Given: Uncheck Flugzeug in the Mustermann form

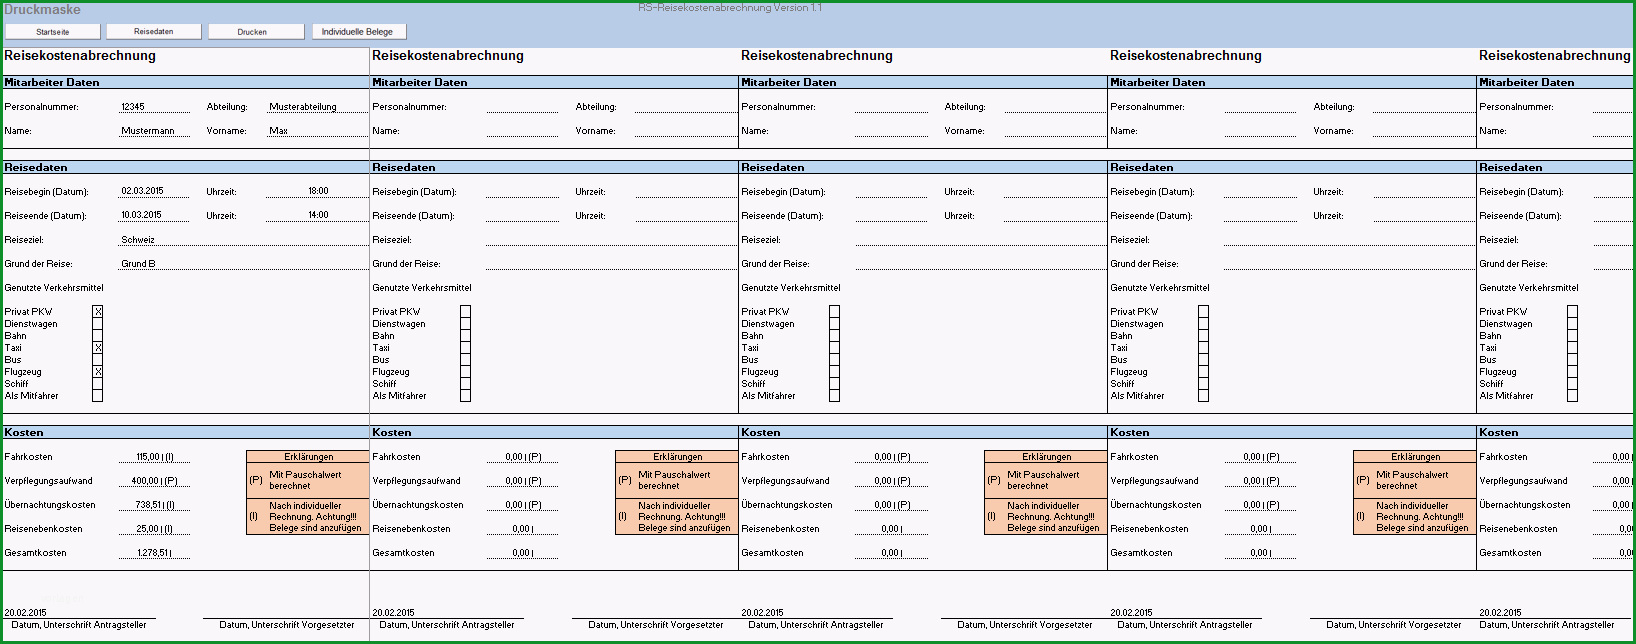Looking at the screenshot, I should (98, 372).
